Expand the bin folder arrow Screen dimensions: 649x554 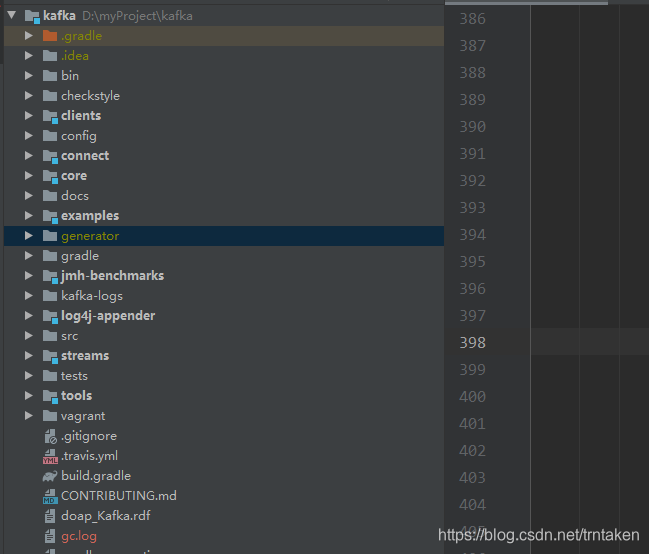[29, 75]
